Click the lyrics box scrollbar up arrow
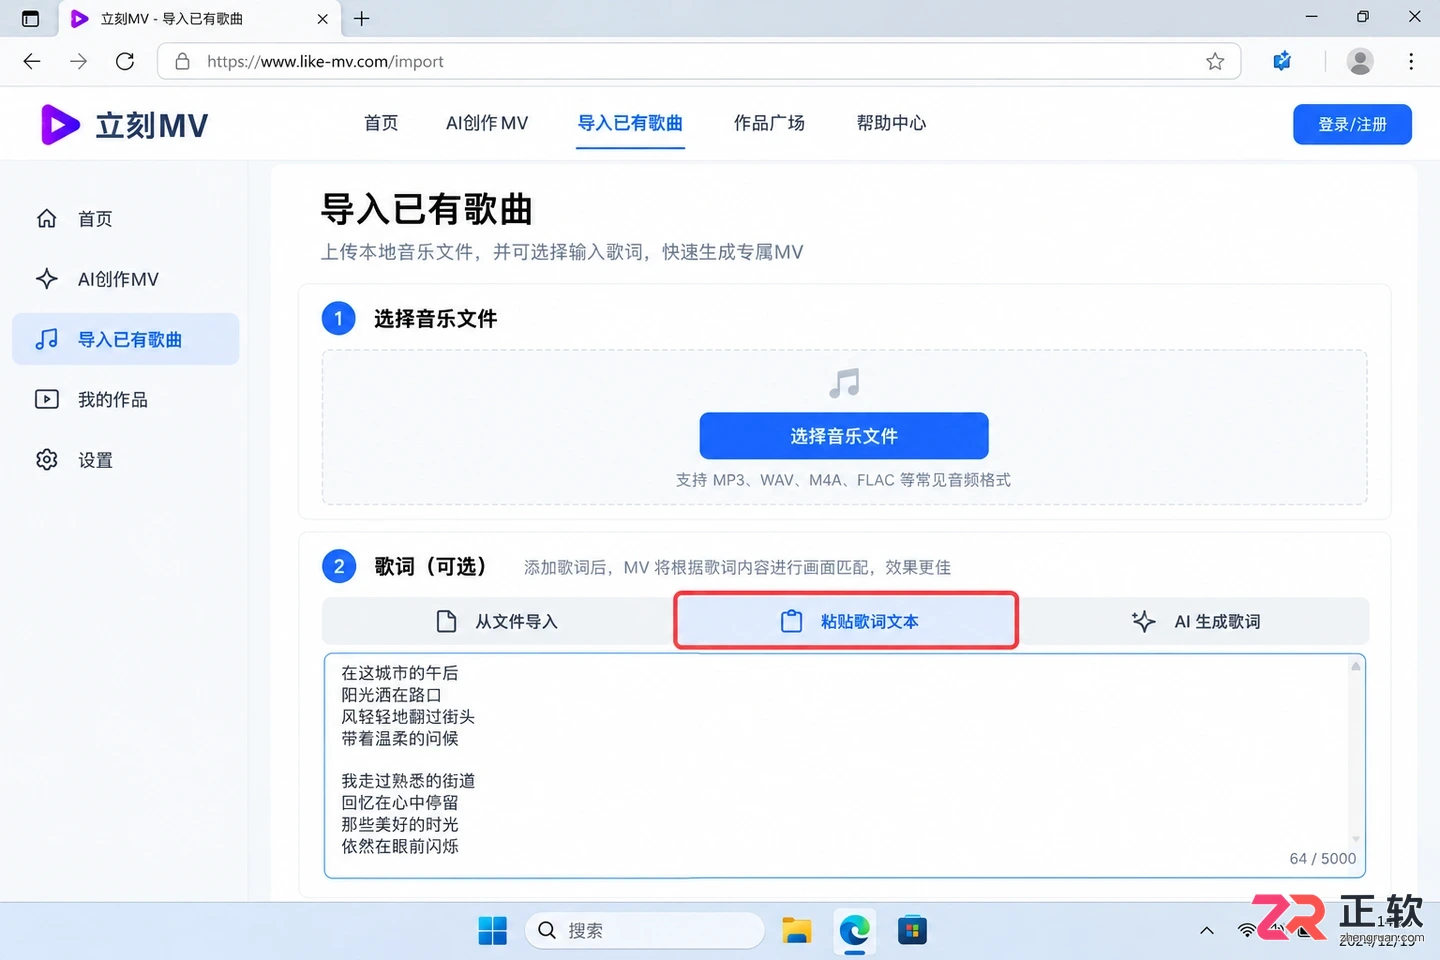1440x960 pixels. pyautogui.click(x=1356, y=666)
